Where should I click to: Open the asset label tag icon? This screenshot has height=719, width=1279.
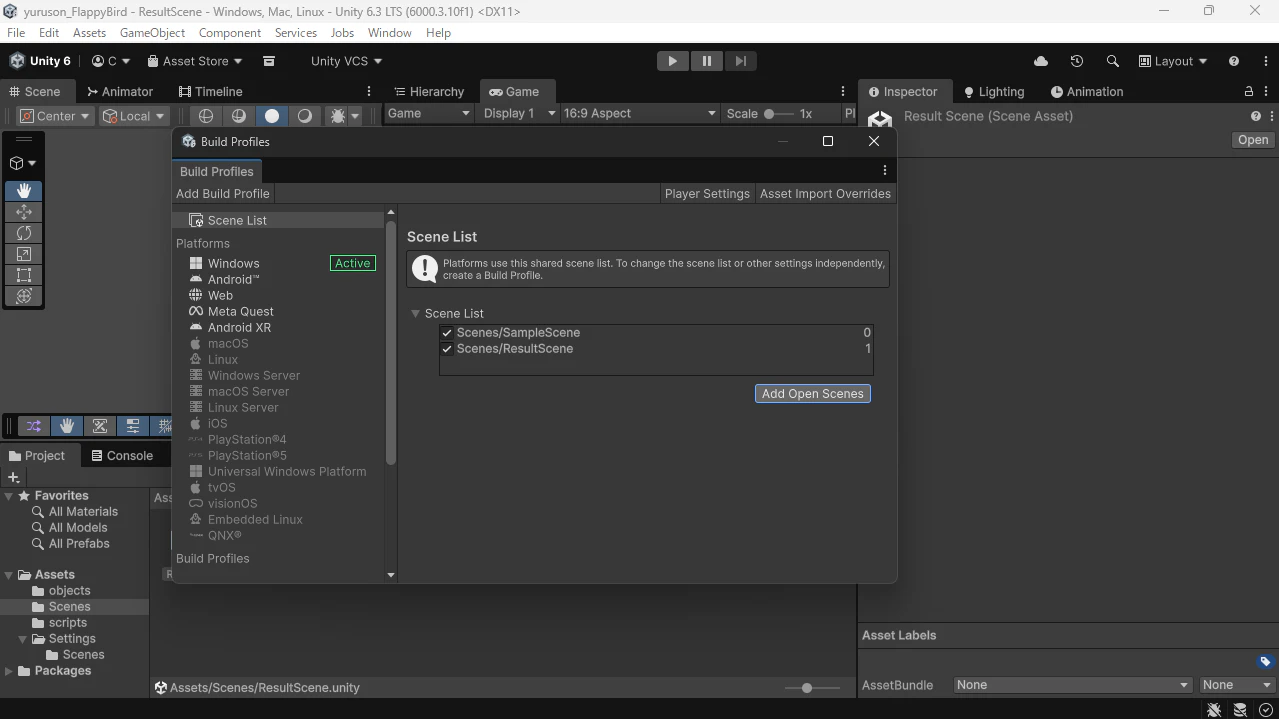pos(1265,662)
